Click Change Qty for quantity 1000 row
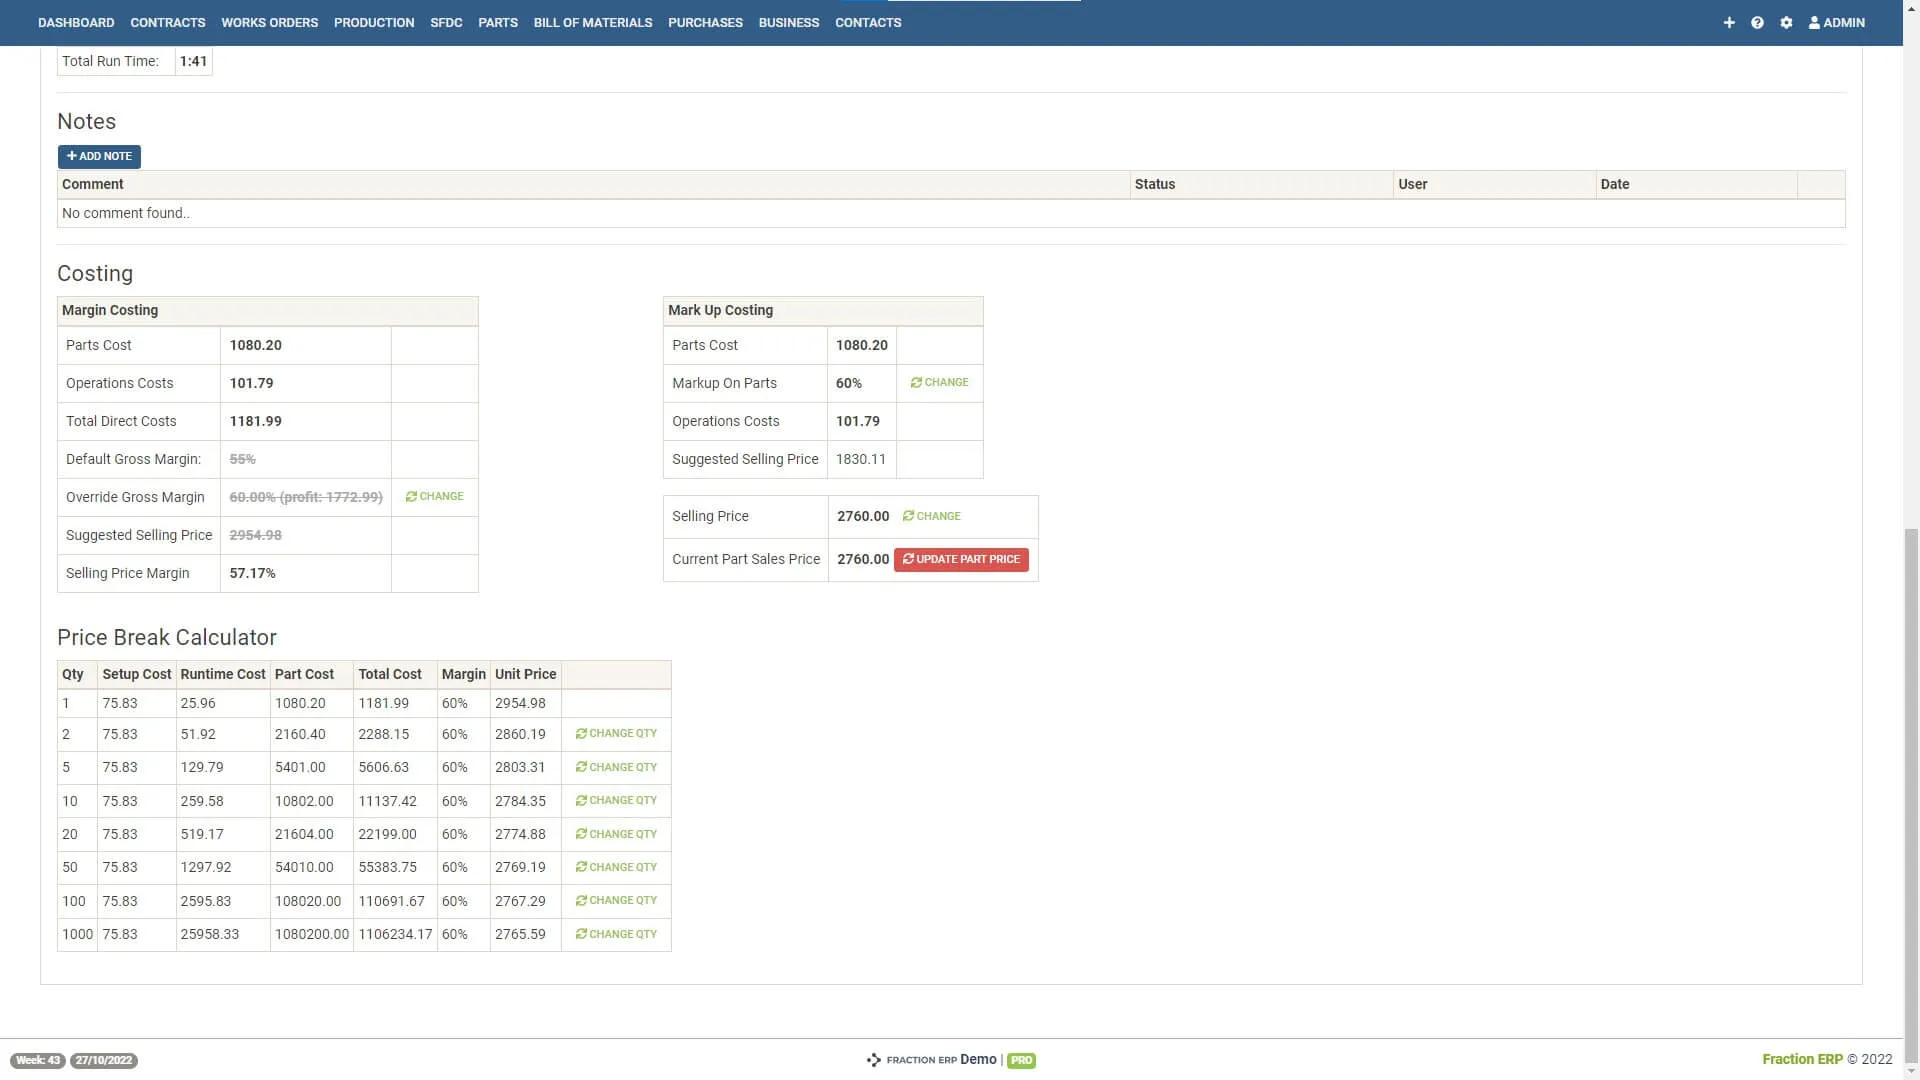This screenshot has height=1080, width=1920. [616, 934]
